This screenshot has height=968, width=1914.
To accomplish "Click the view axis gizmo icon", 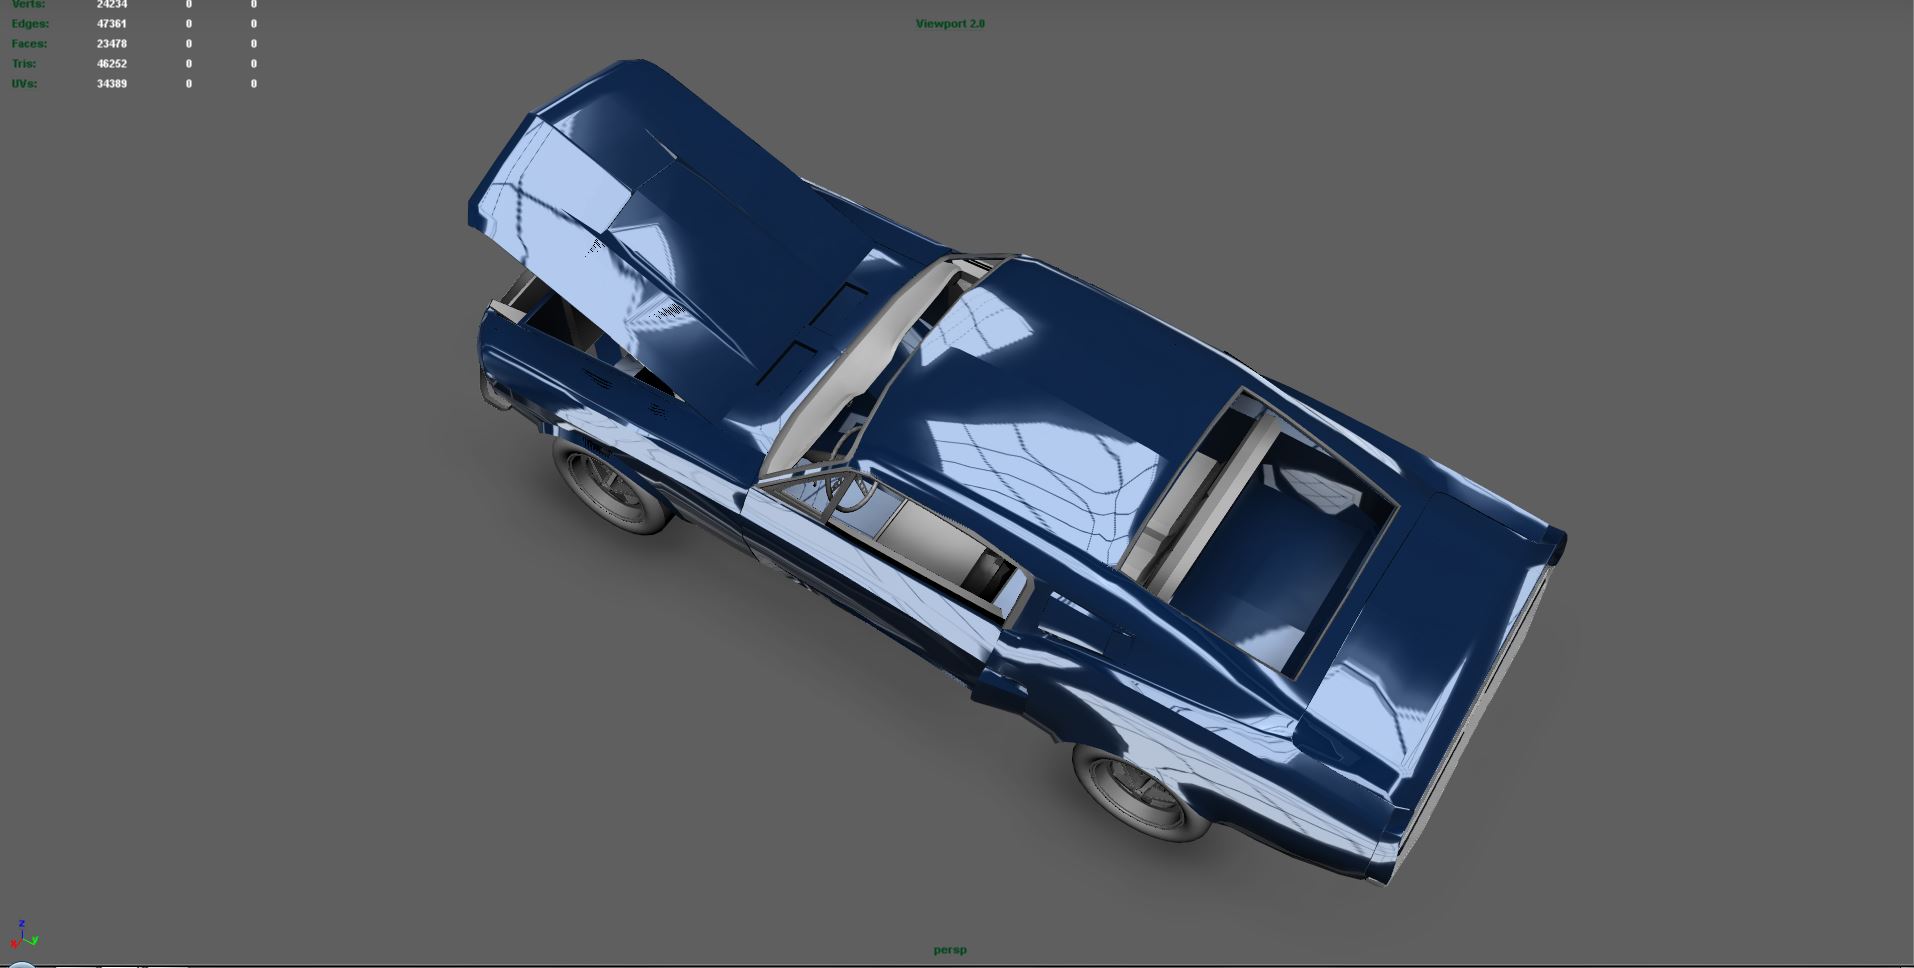I will click(x=24, y=935).
